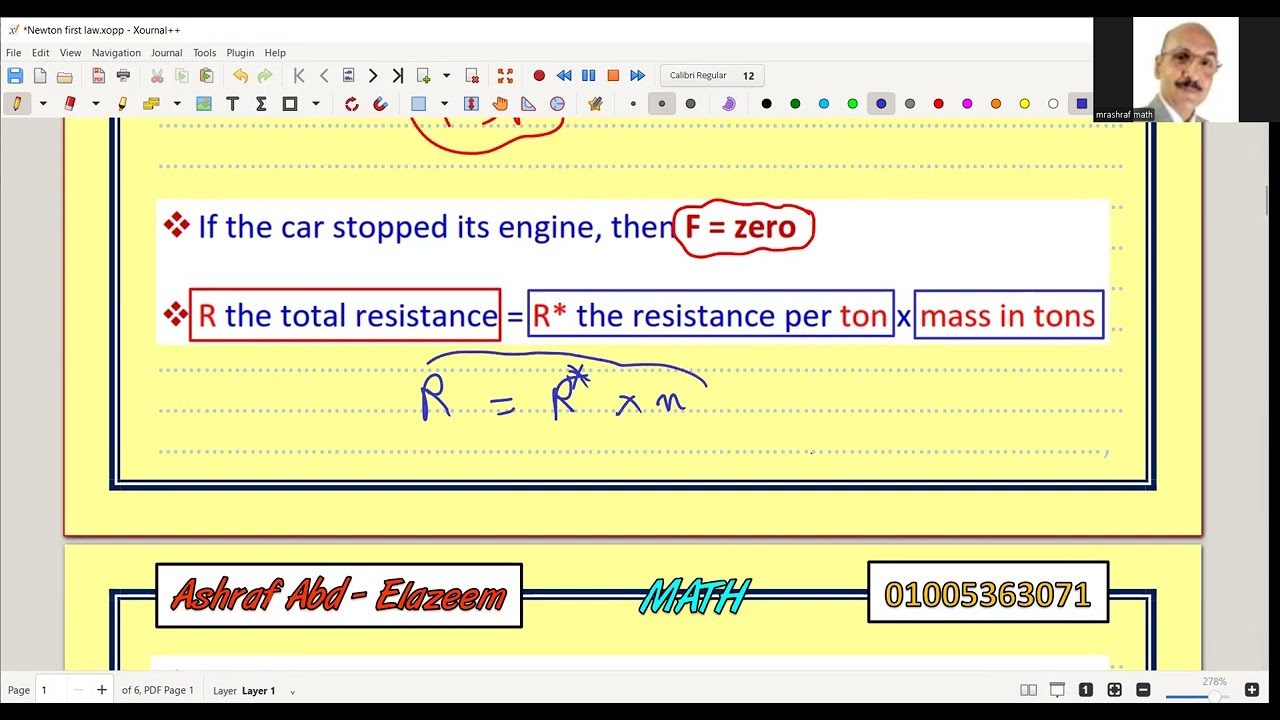Create a new document
This screenshot has width=1280, height=720.
pos(40,76)
